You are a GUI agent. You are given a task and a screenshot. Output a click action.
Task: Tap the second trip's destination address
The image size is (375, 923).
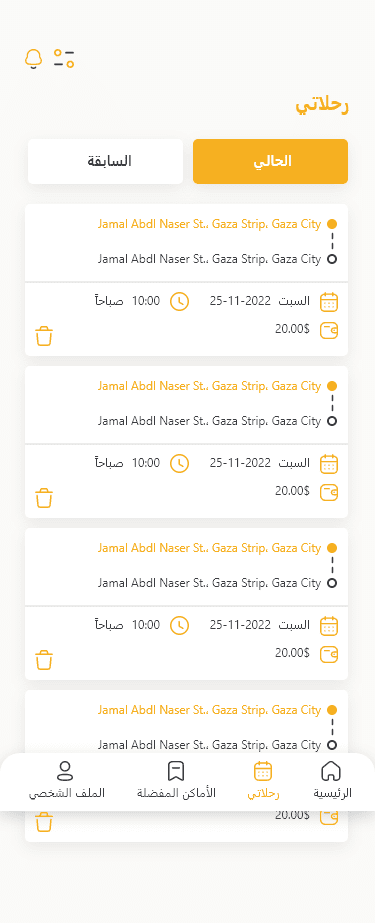[210, 421]
